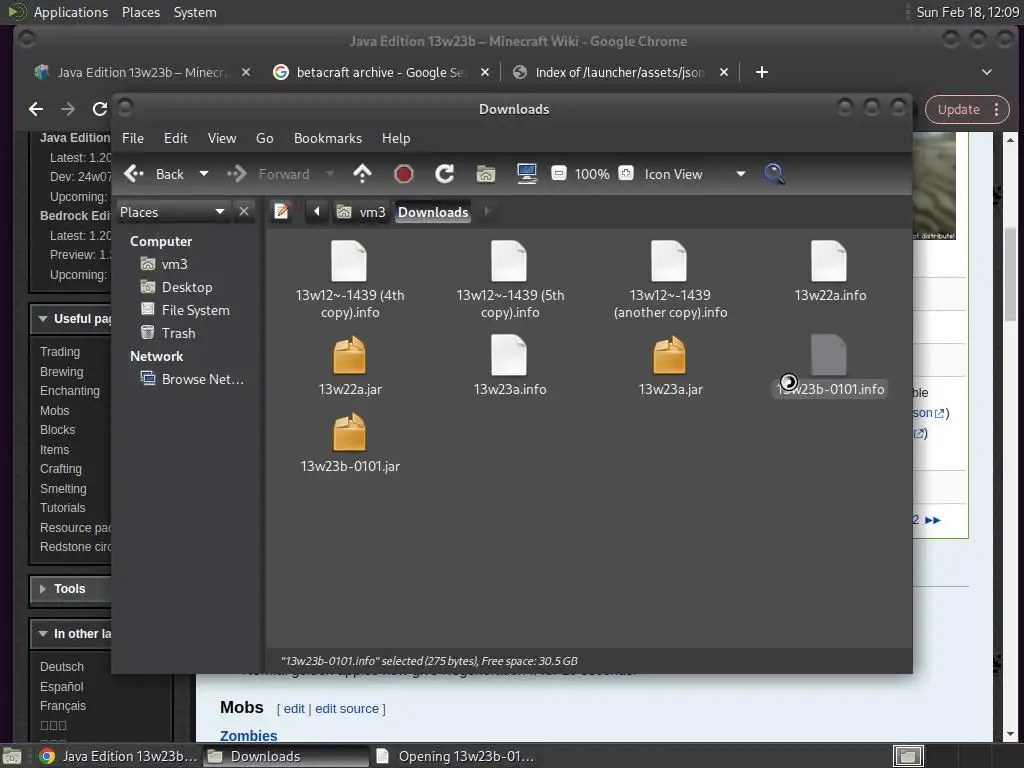1024x768 pixels.
Task: Click Downloads path bar button
Action: coord(433,212)
